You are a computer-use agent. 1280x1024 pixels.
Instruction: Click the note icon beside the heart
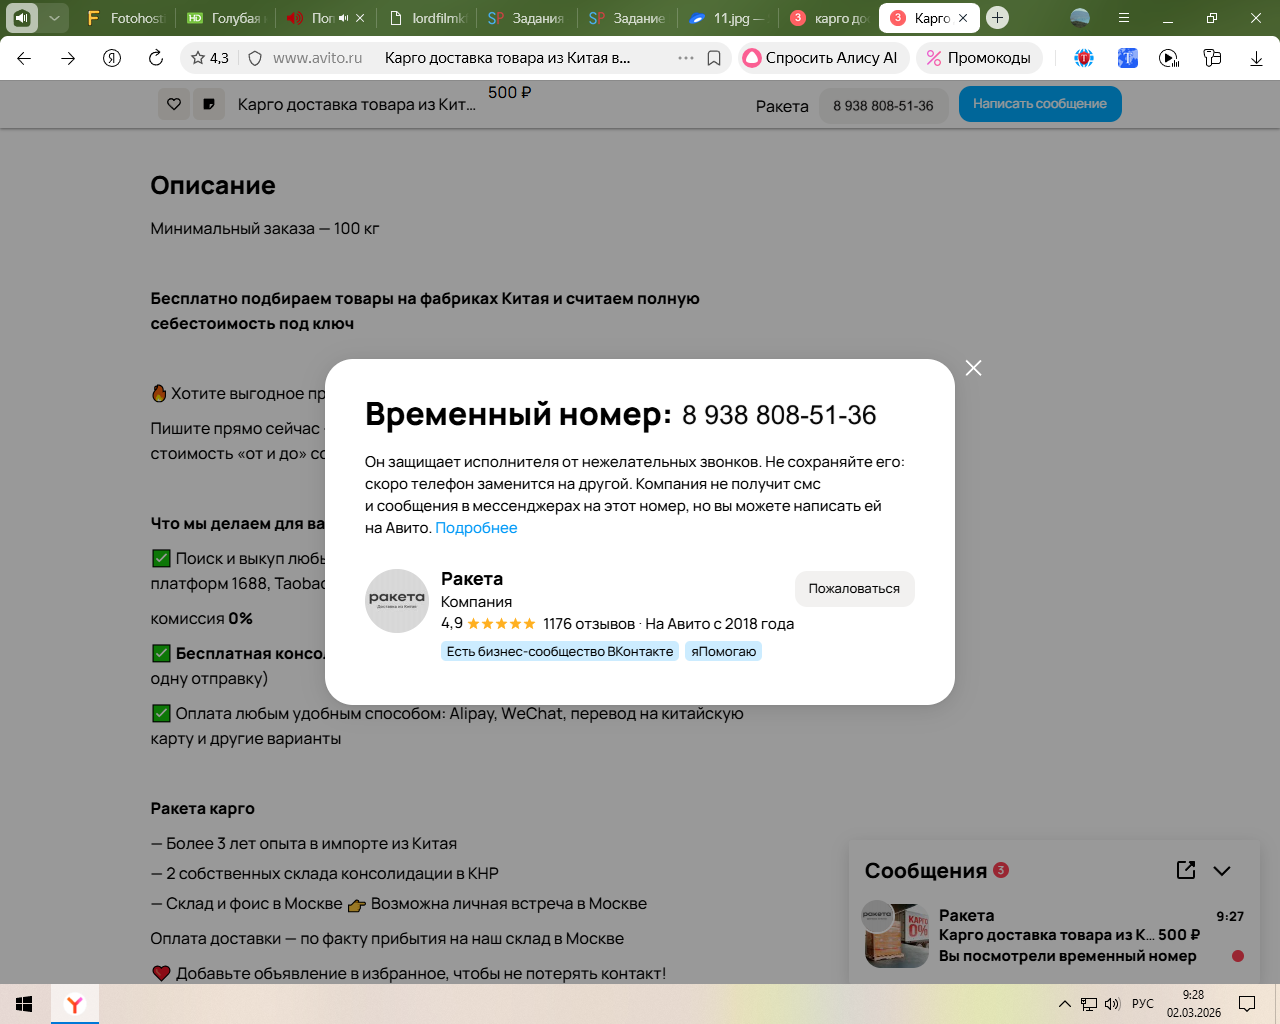(x=209, y=104)
